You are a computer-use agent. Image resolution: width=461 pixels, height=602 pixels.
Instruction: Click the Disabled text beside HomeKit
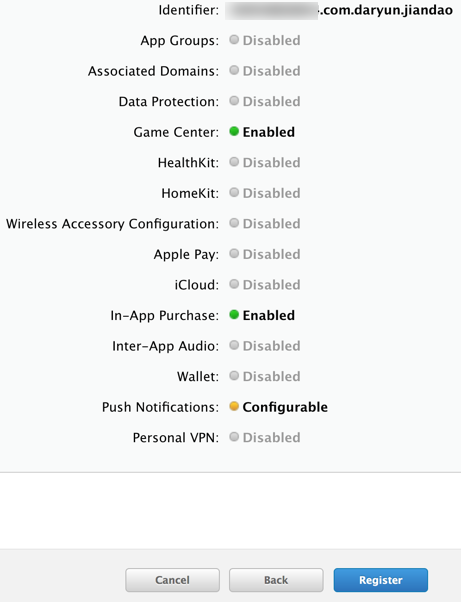(271, 193)
